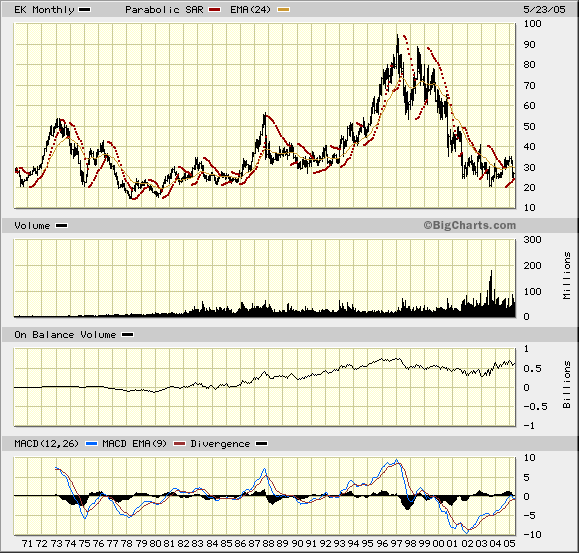Click the tallest volume spike bar
The image size is (579, 553).
[491, 293]
